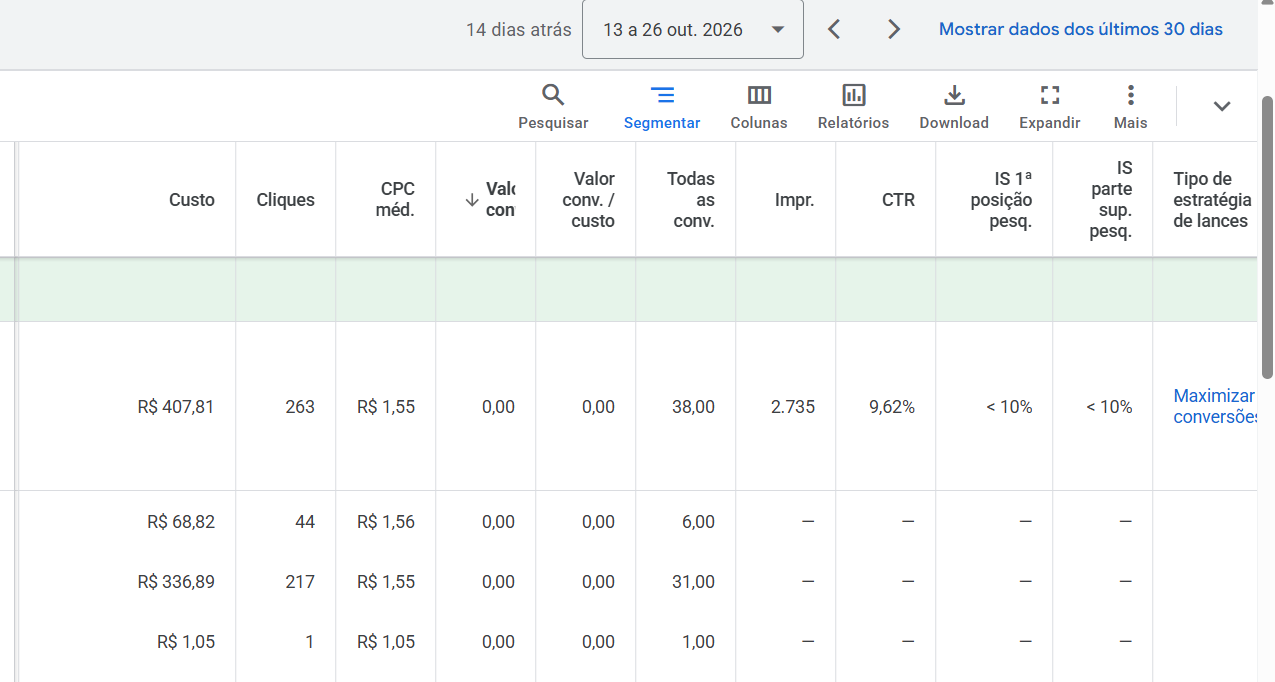This screenshot has width=1275, height=682.
Task: Open the Segmentar segment menu
Action: (x=662, y=107)
